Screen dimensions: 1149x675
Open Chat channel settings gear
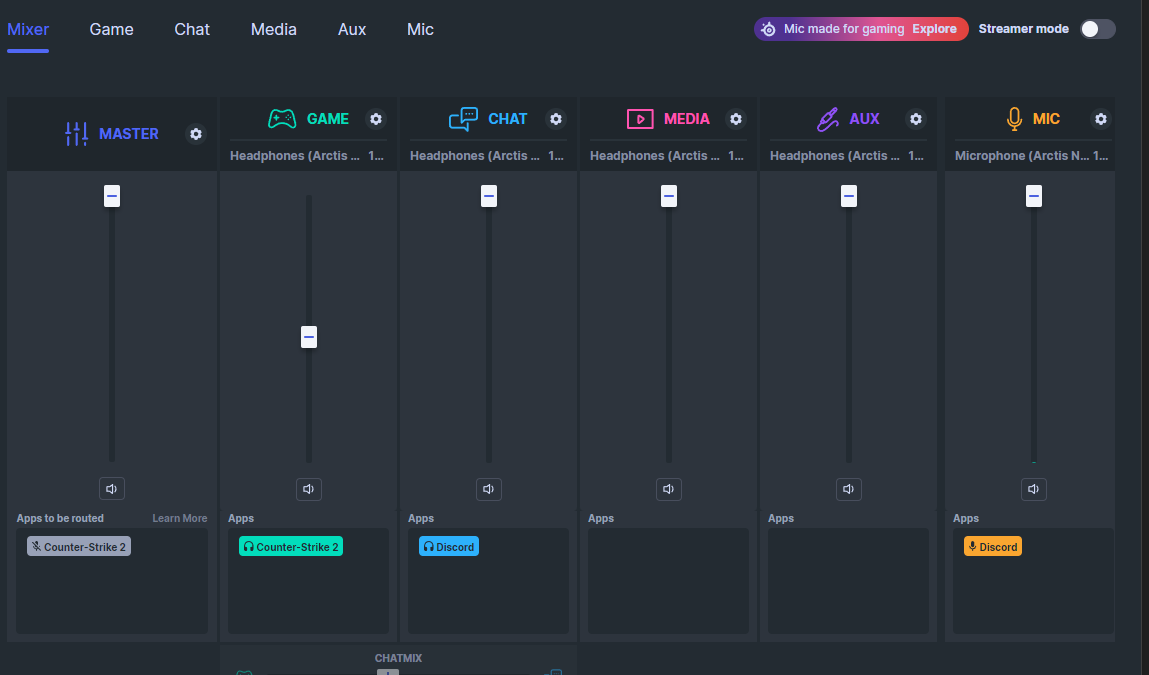pyautogui.click(x=556, y=119)
